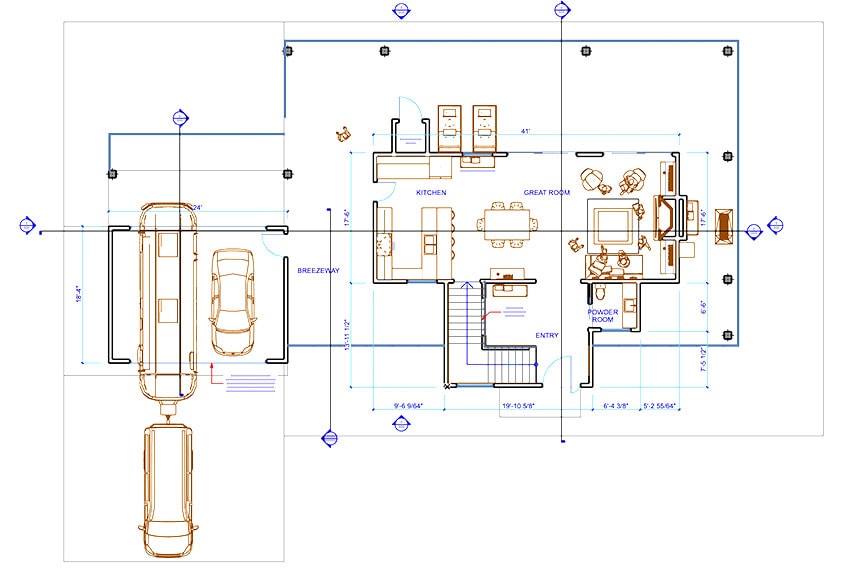Pick the POWDER ROOM label
Image resolution: width=850 pixels, height=575 pixels.
coord(602,316)
